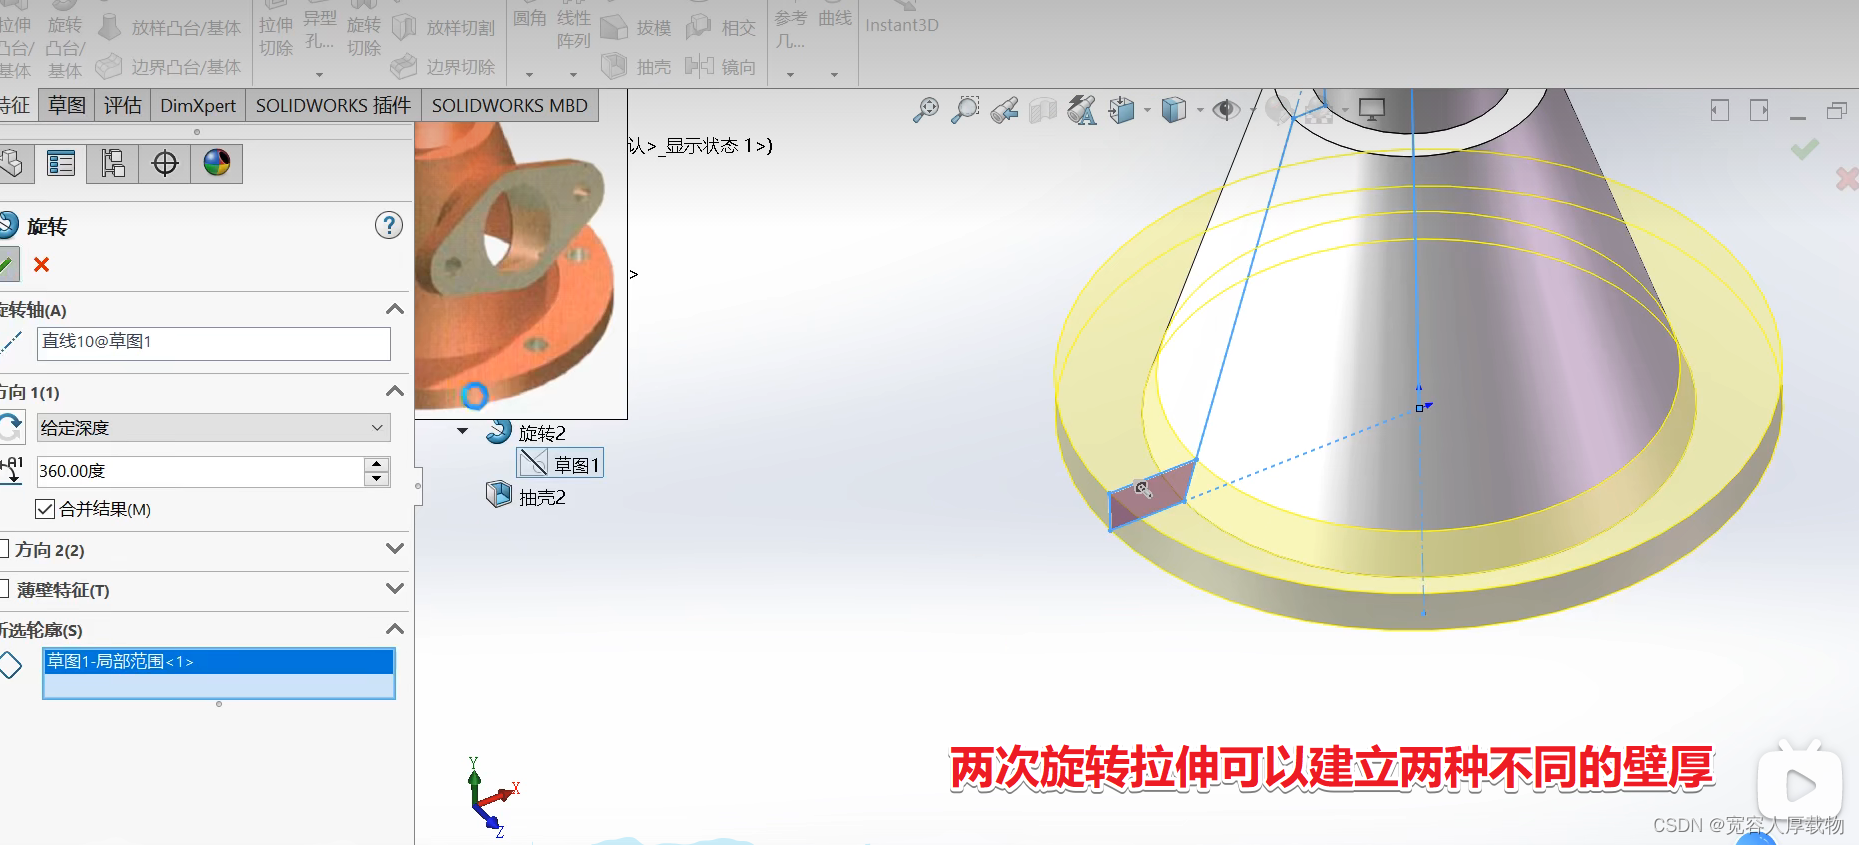
Task: Select the 旋转2 feature in the tree
Action: pyautogui.click(x=542, y=433)
